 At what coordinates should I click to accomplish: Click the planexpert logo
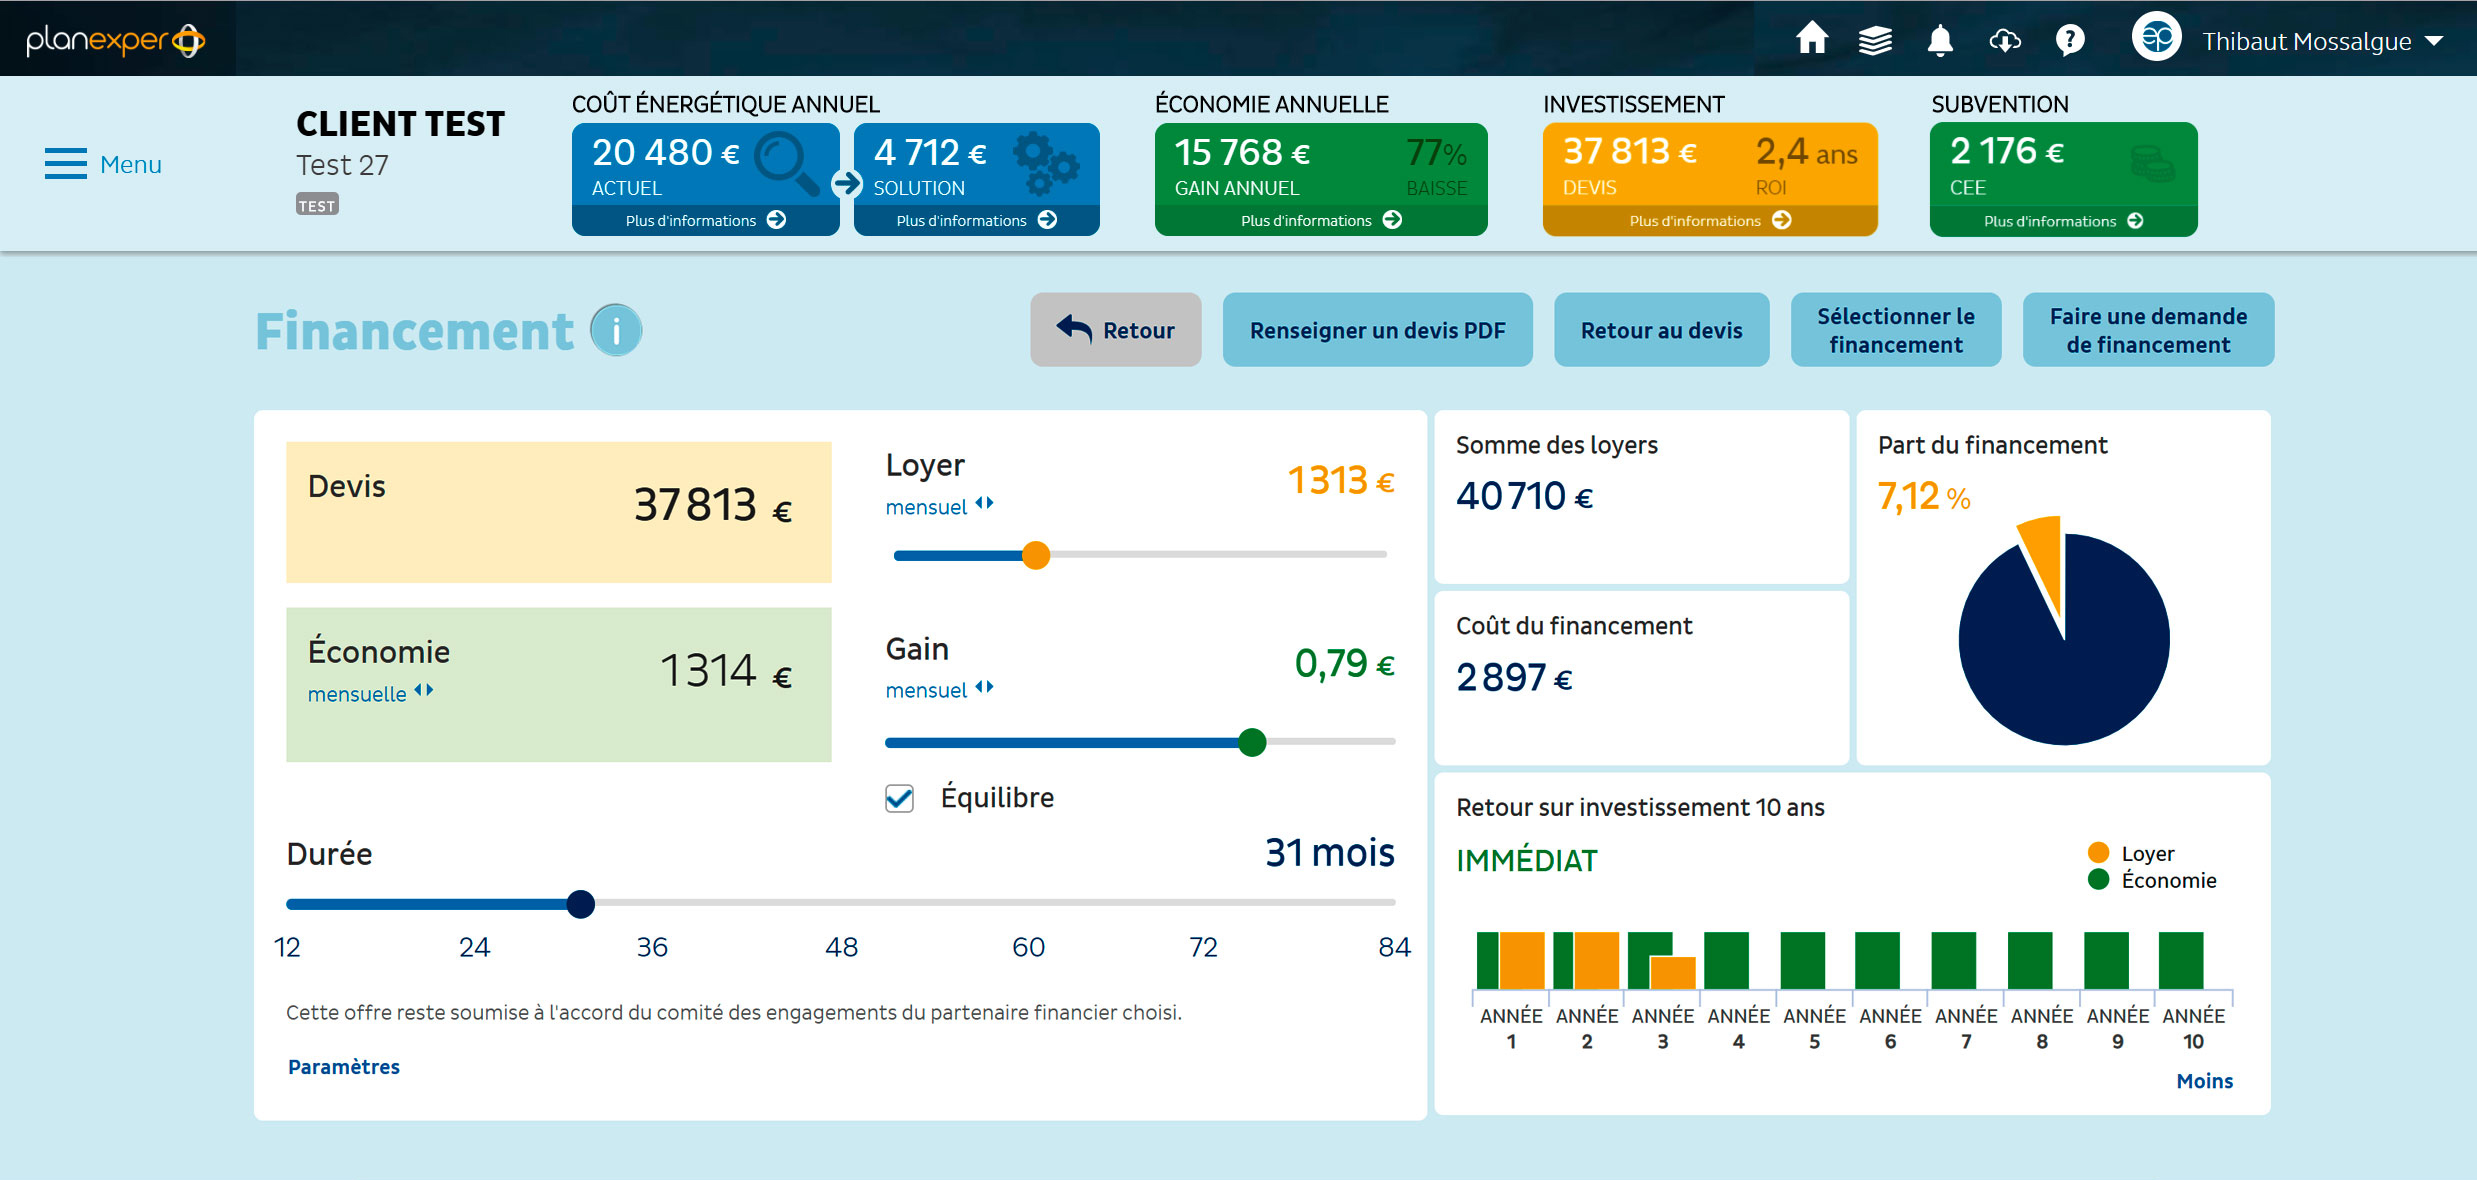point(116,40)
